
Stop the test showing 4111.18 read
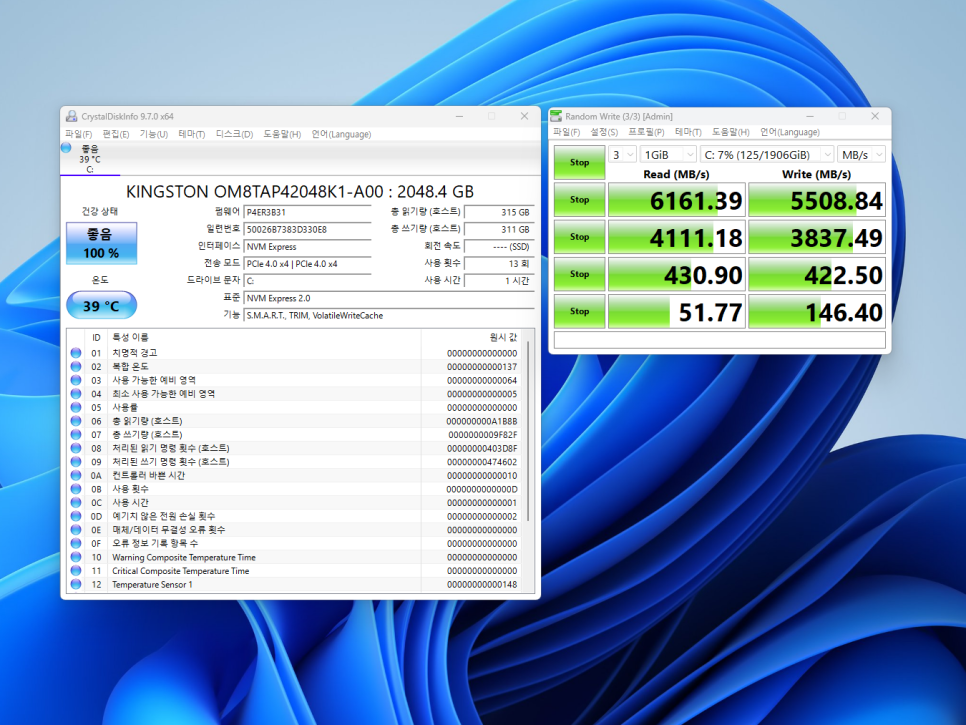(x=579, y=237)
